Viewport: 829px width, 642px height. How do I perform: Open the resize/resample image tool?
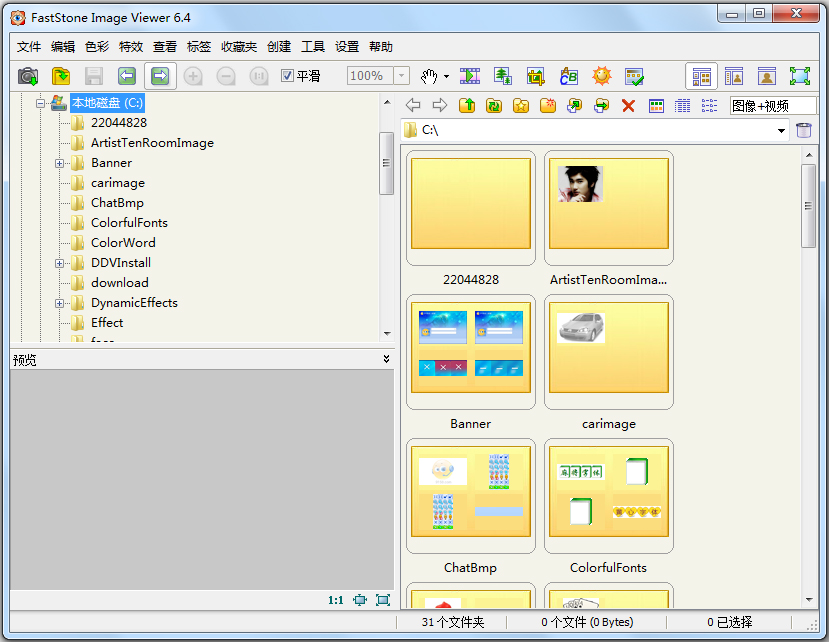click(503, 76)
